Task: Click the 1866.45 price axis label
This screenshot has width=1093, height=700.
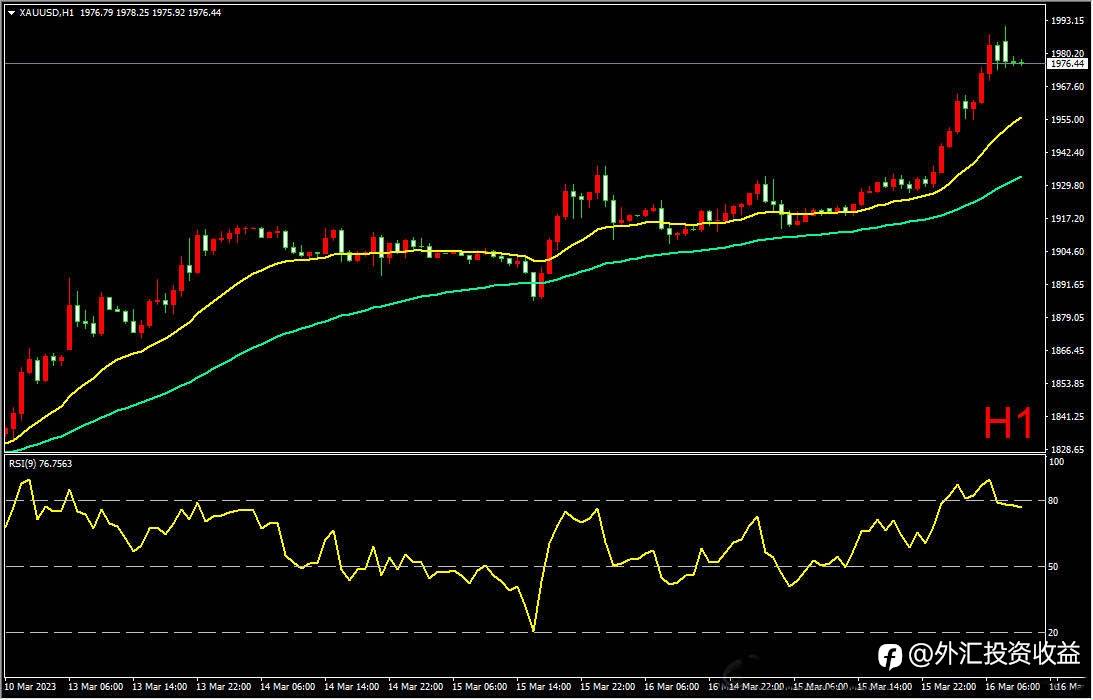Action: click(x=1067, y=350)
